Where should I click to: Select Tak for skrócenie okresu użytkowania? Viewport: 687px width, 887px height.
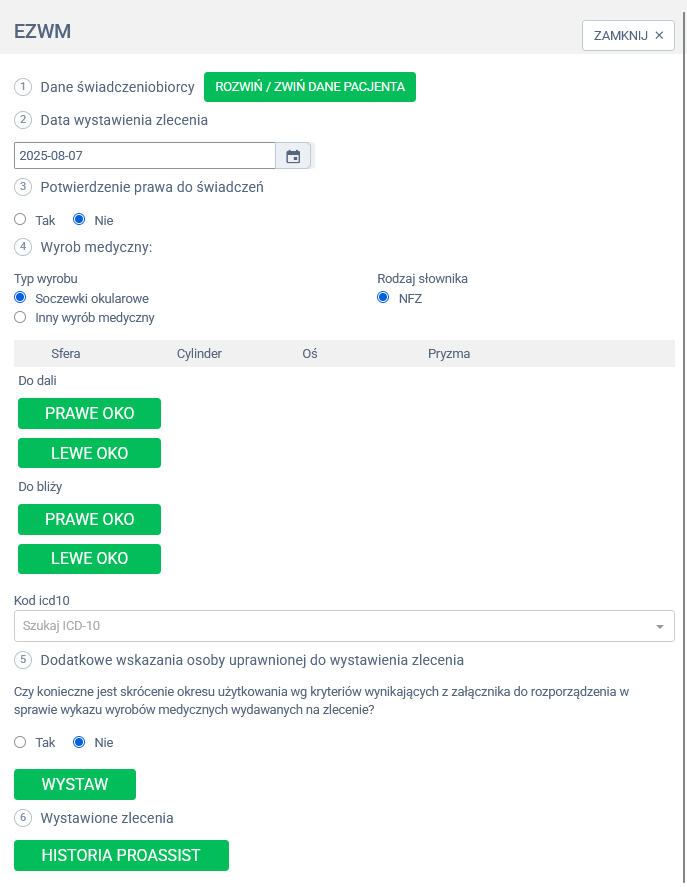(20, 742)
